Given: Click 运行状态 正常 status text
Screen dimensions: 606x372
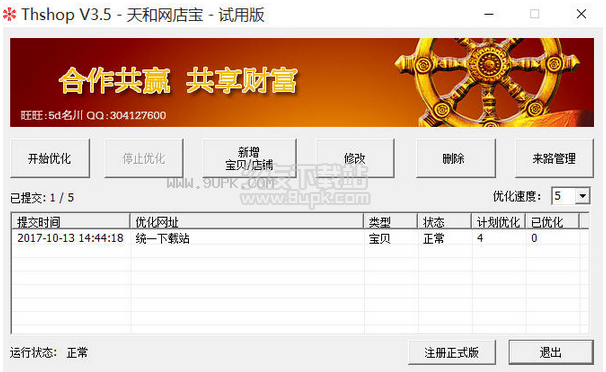Looking at the screenshot, I should pos(49,352).
